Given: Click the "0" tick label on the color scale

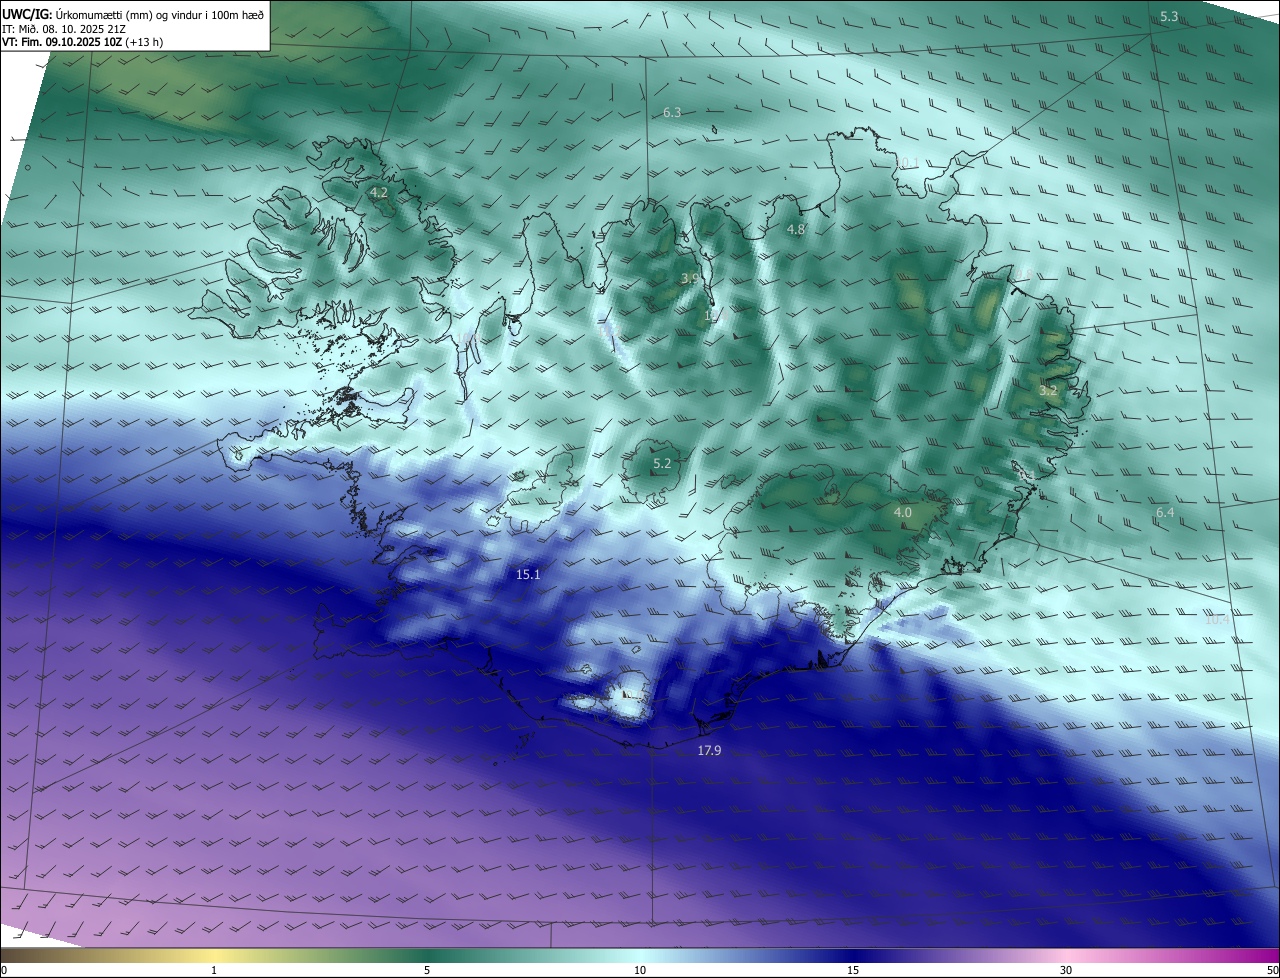Looking at the screenshot, I should tap(4, 970).
